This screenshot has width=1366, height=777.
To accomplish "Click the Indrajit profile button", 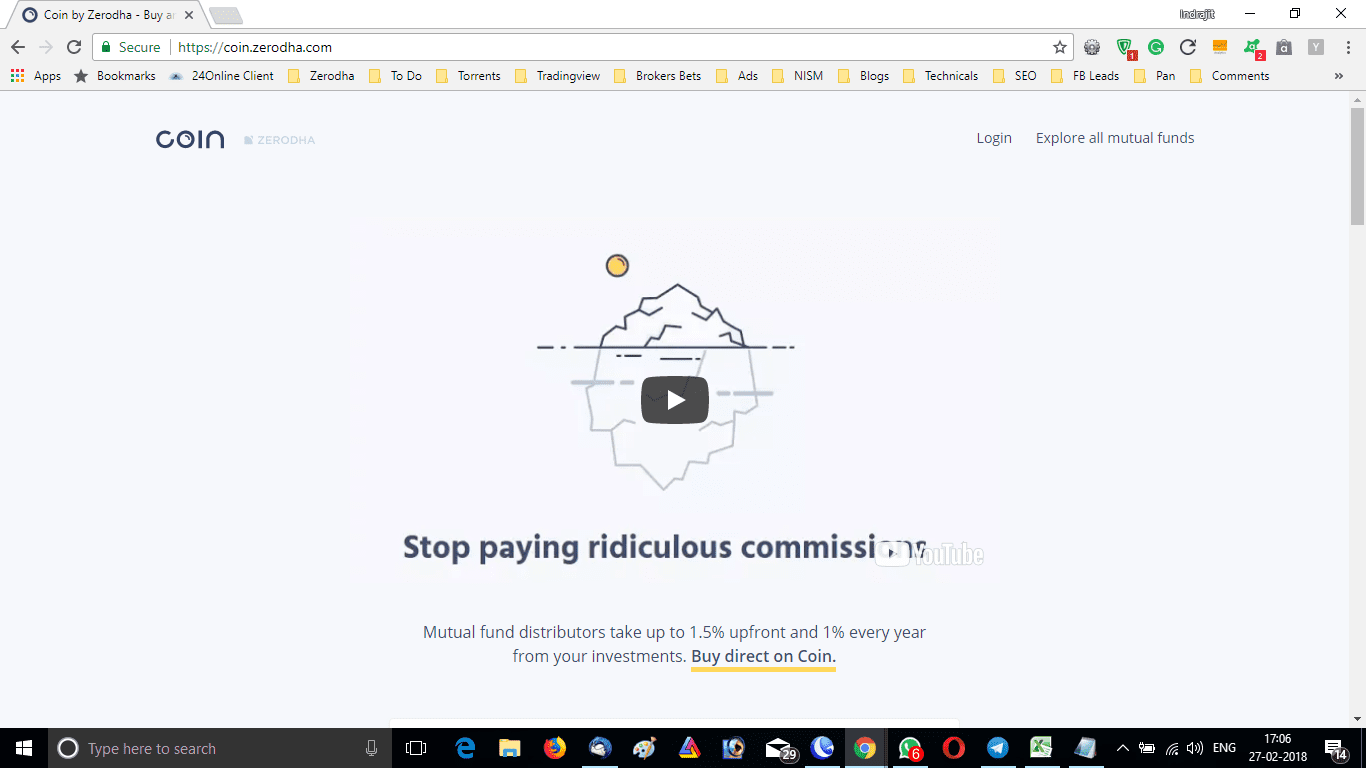I will [x=1197, y=13].
